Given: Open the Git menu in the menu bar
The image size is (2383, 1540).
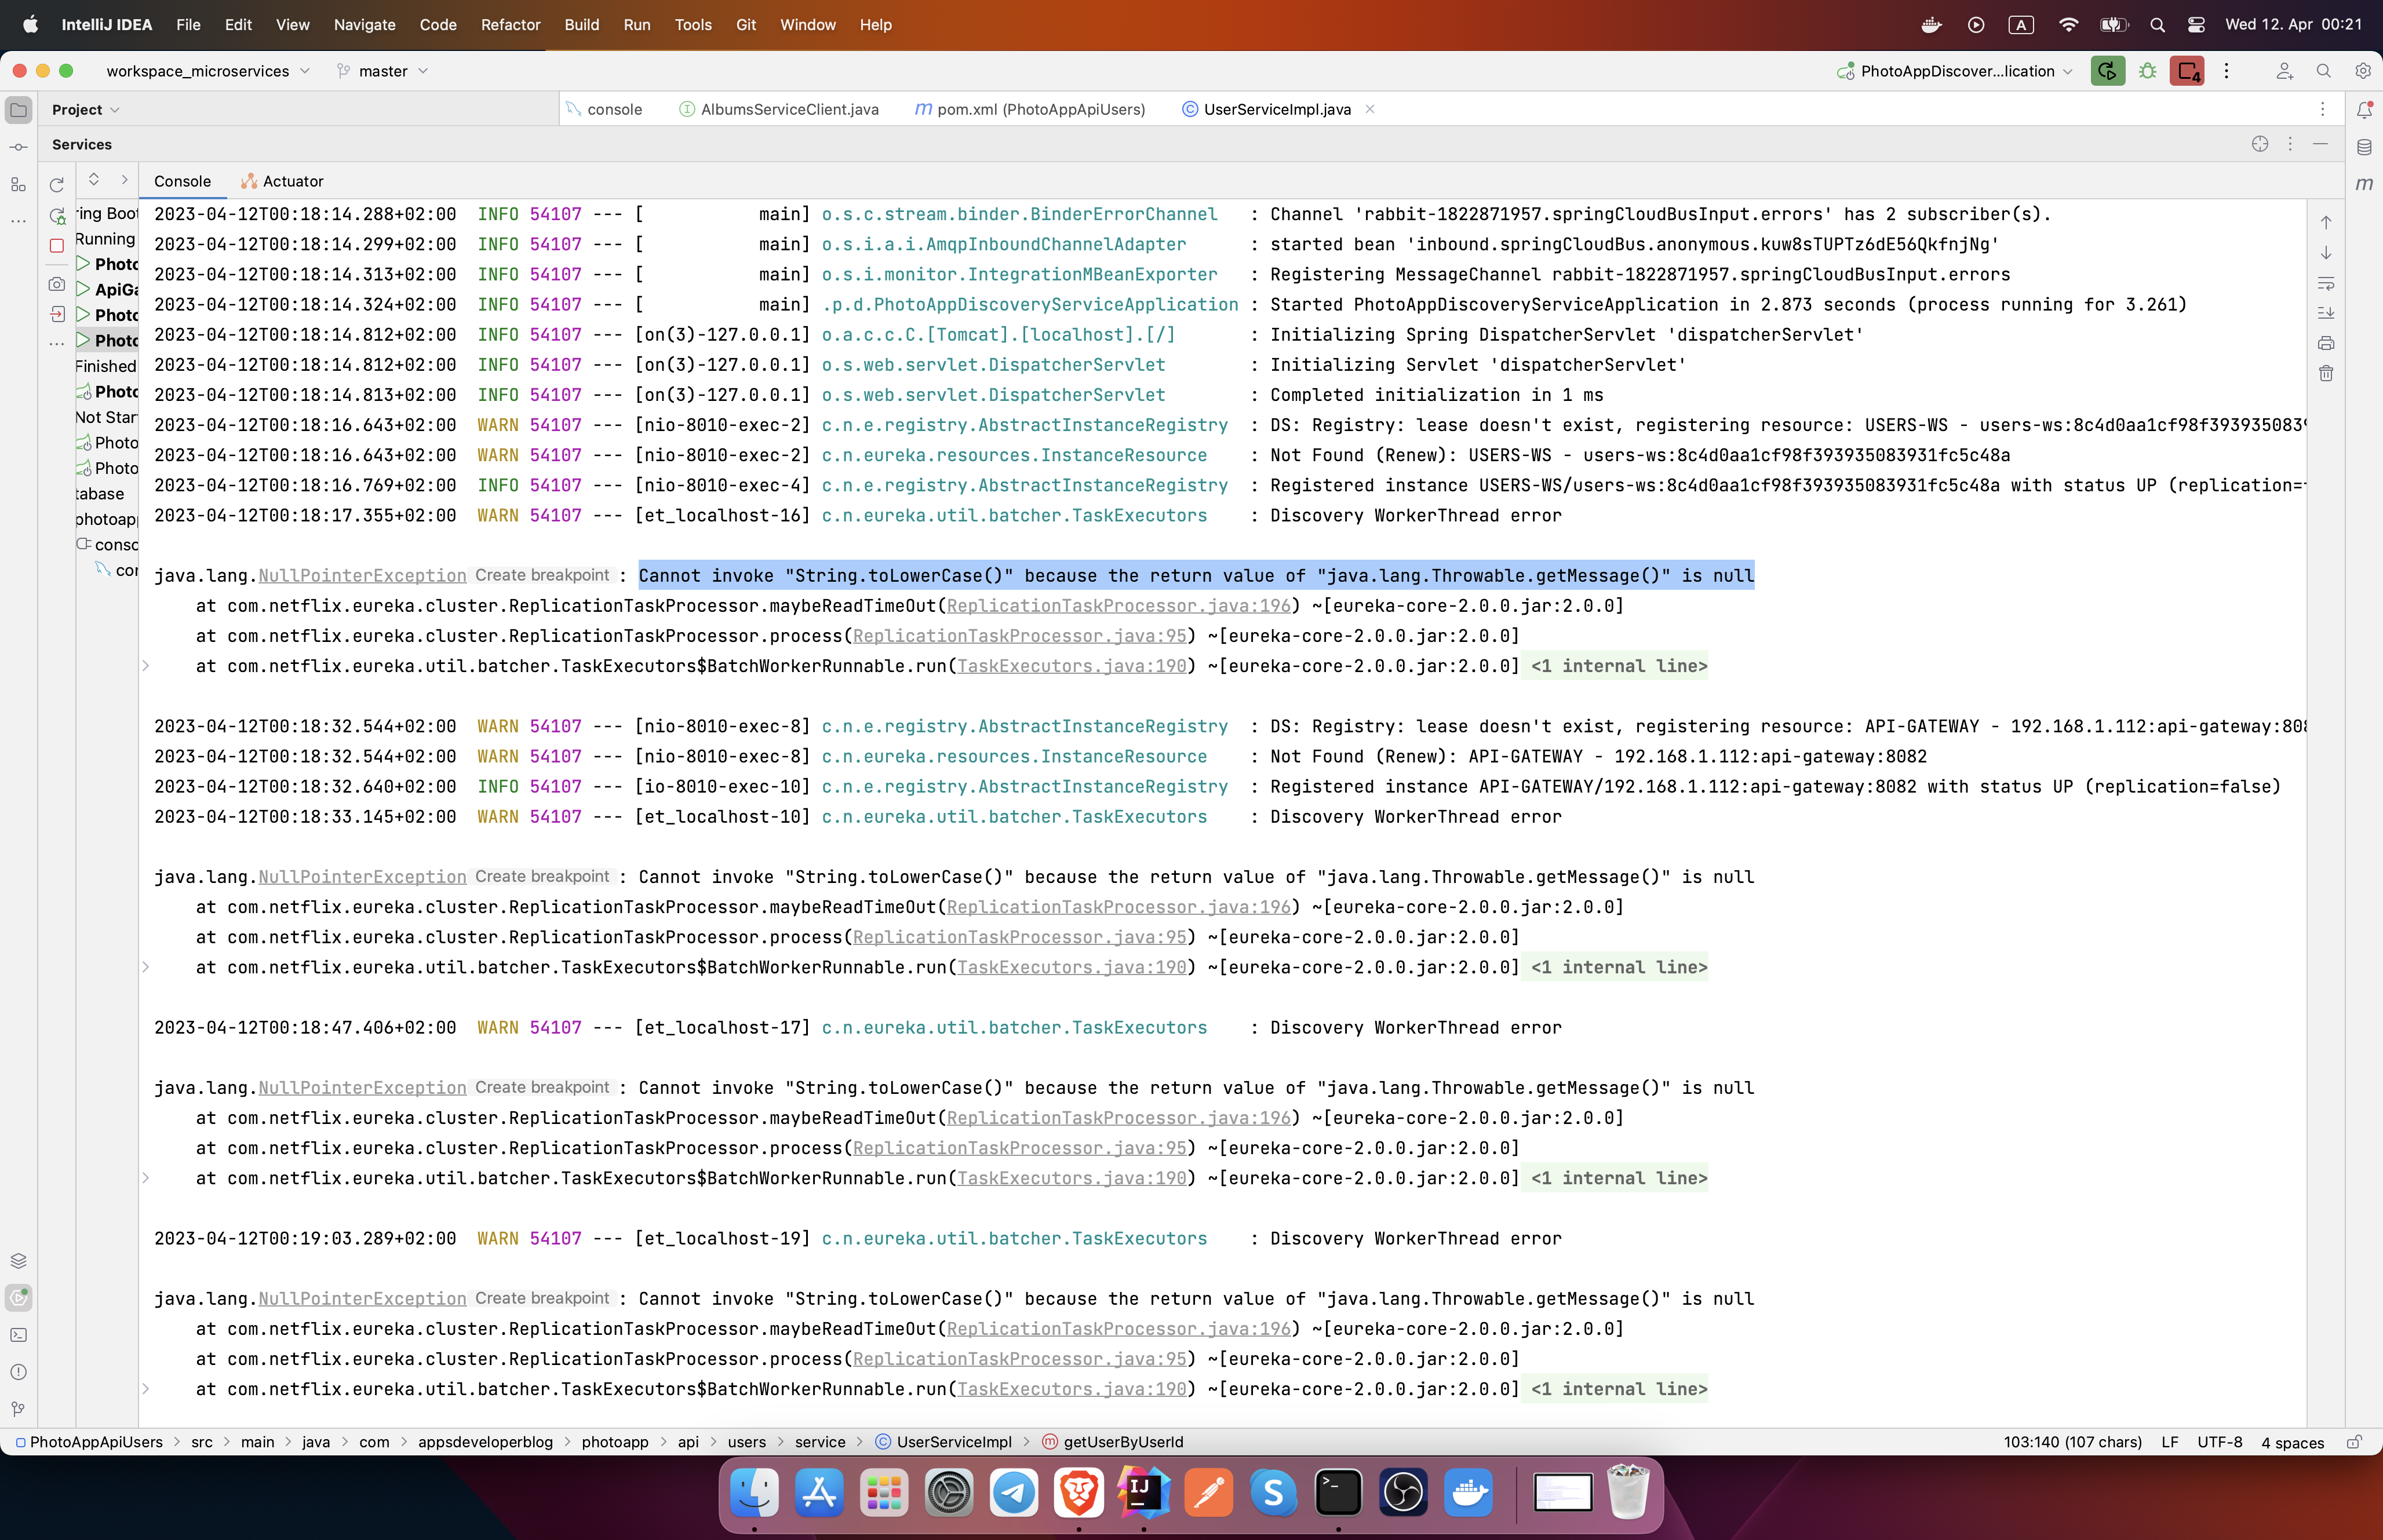Looking at the screenshot, I should 746,25.
